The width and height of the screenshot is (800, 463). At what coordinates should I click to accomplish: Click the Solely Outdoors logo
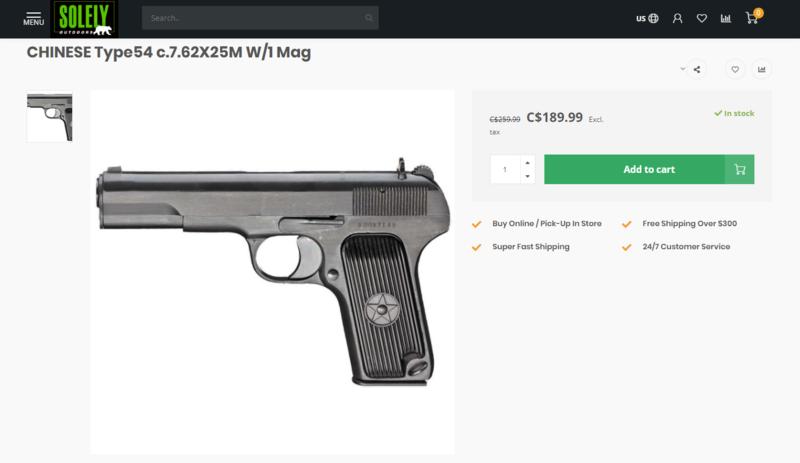(x=87, y=18)
